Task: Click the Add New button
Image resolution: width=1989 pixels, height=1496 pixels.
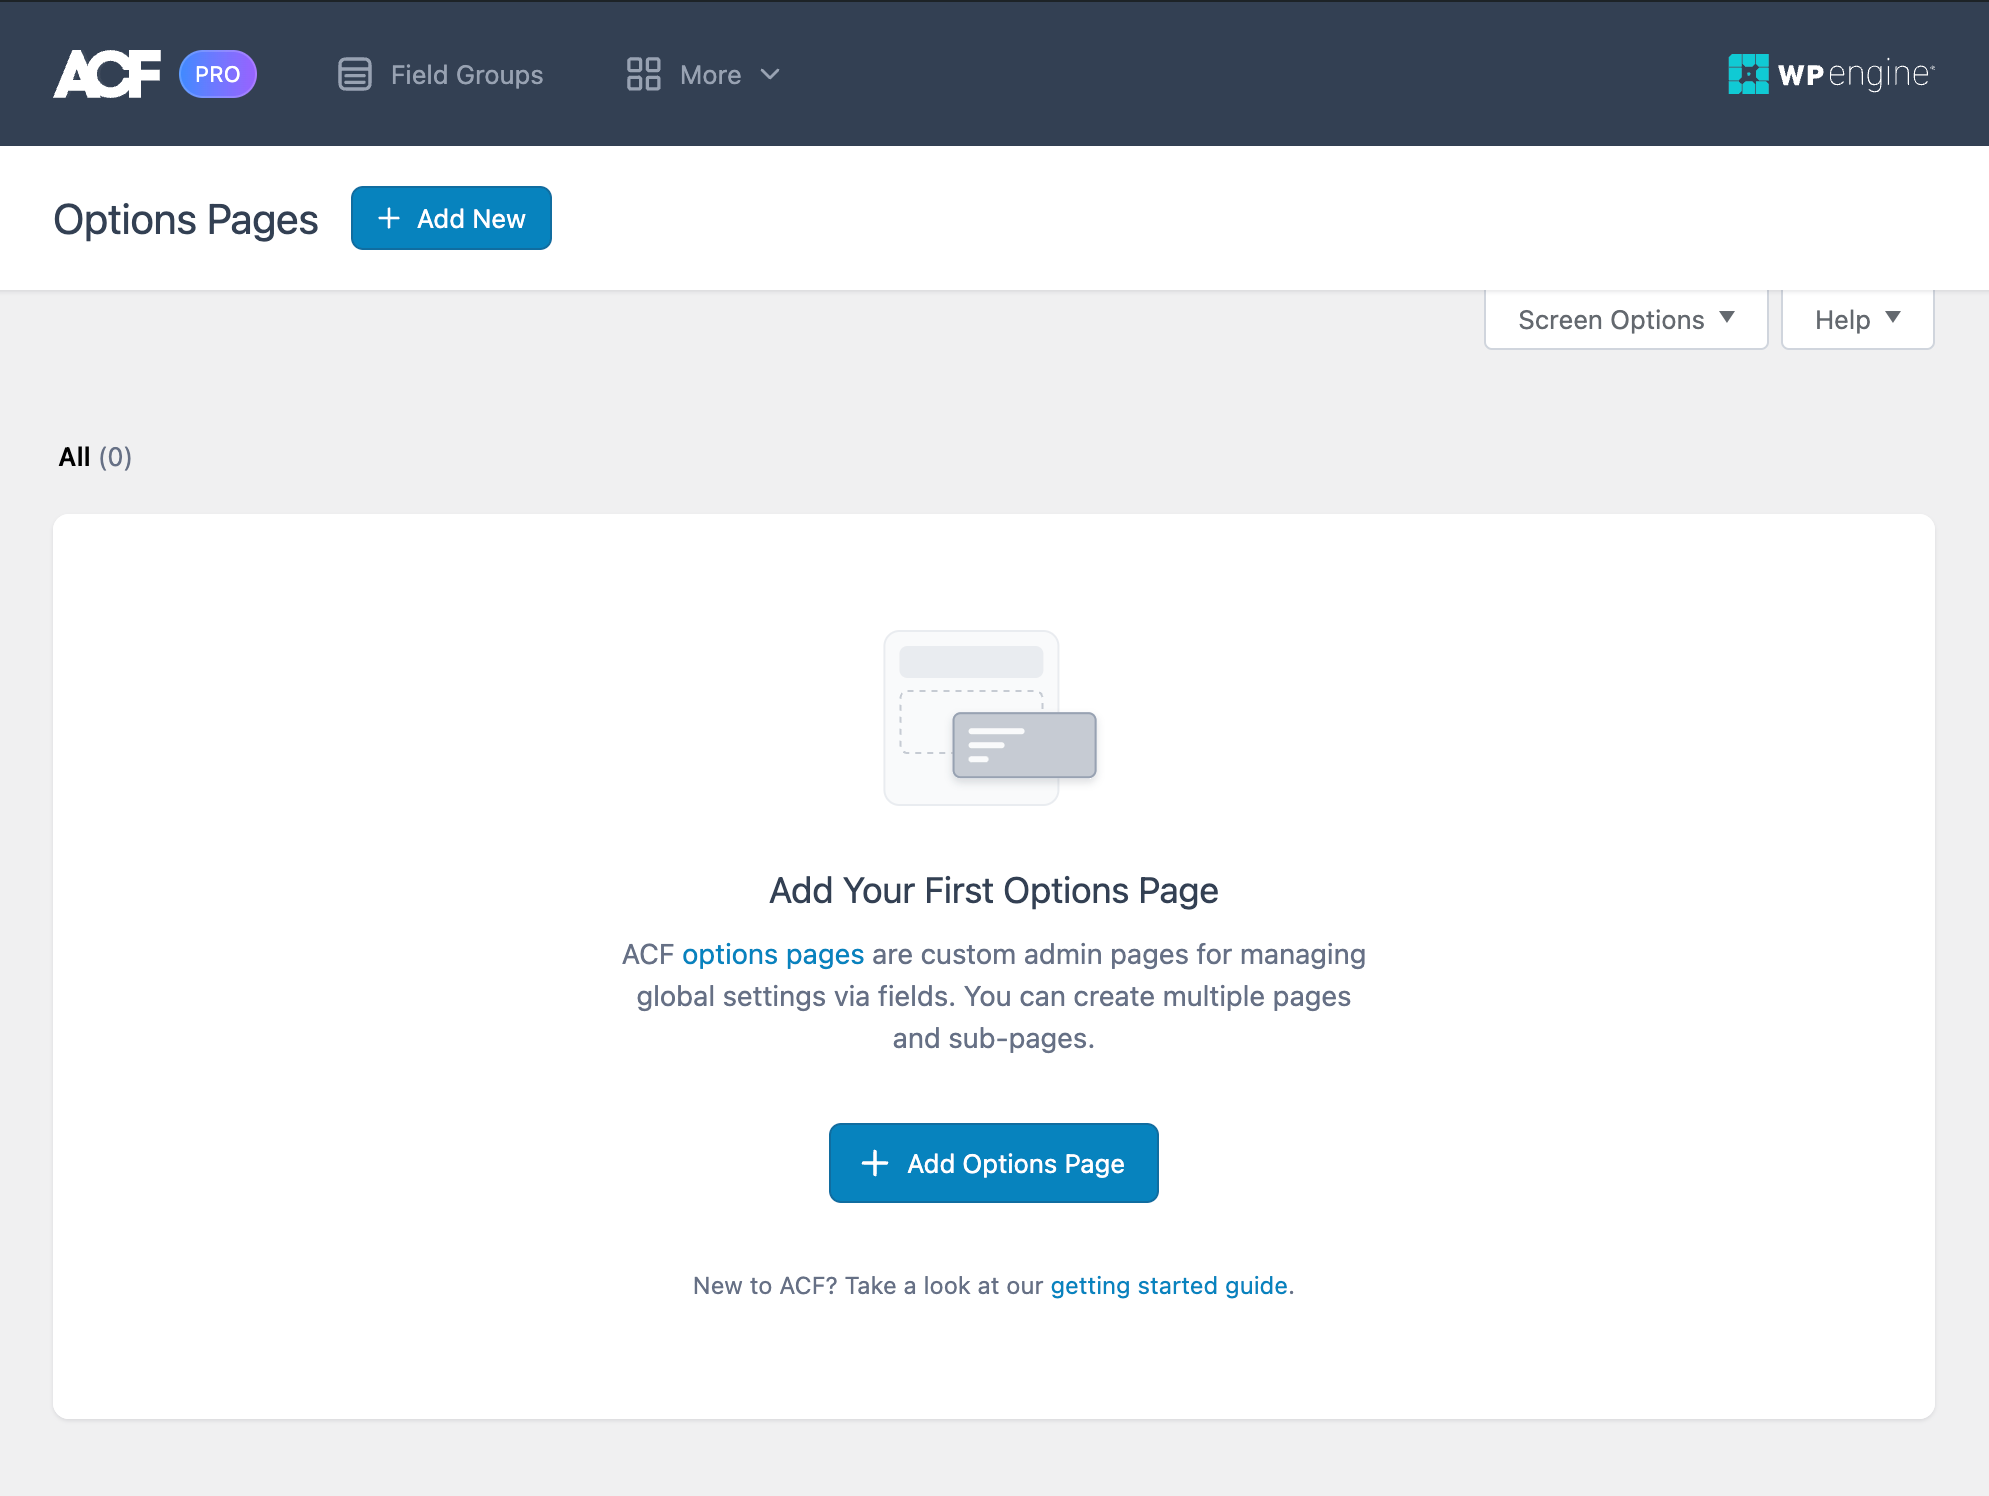Action: tap(449, 218)
